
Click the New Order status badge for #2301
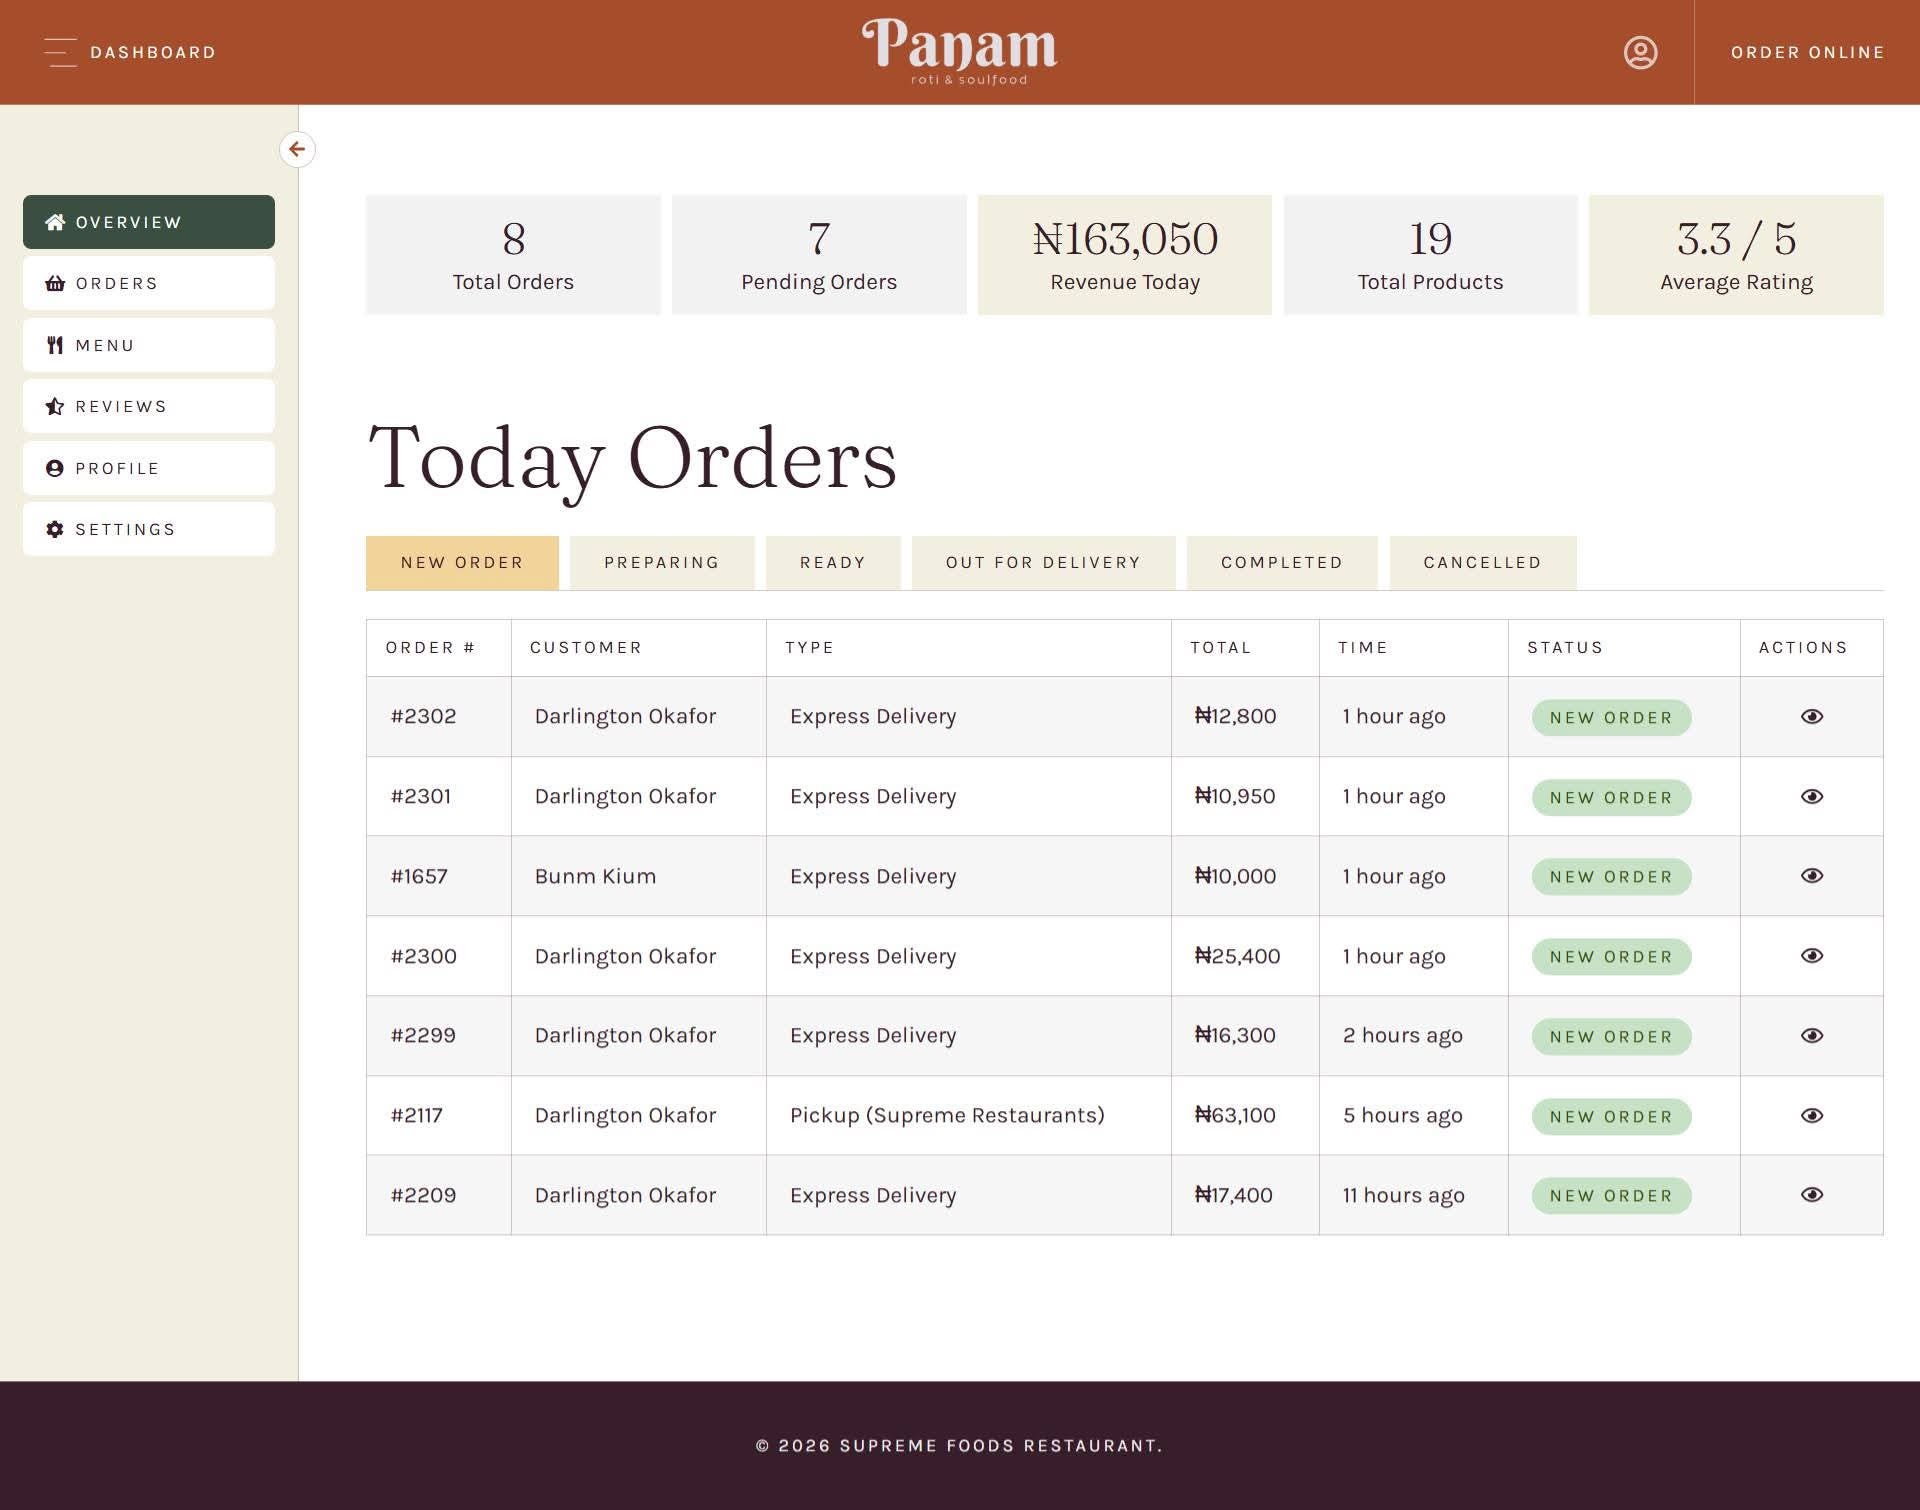pos(1611,798)
